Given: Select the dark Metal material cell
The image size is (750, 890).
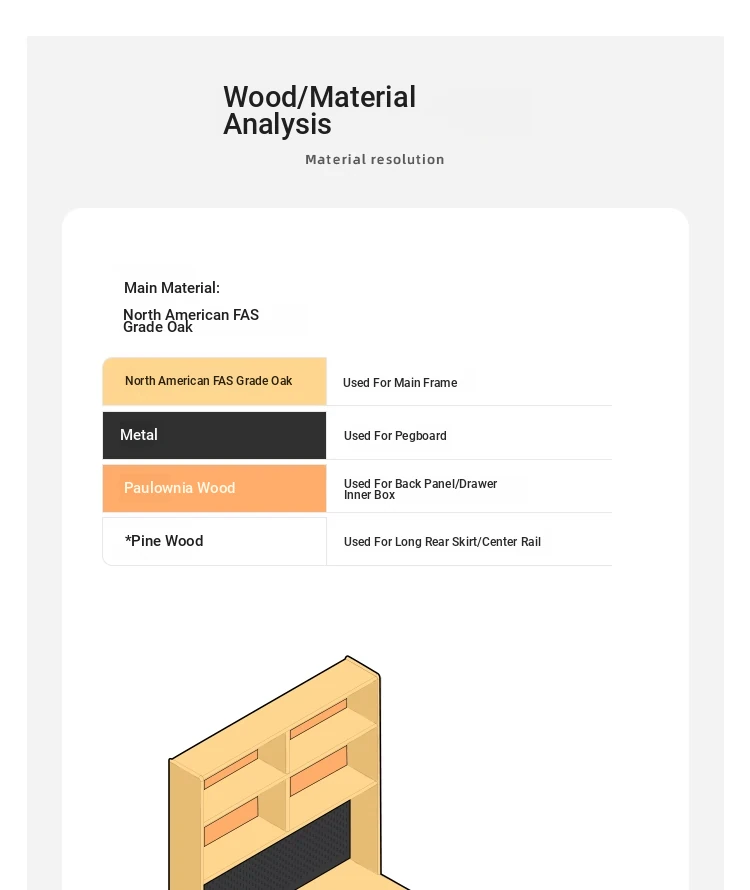Looking at the screenshot, I should (214, 435).
